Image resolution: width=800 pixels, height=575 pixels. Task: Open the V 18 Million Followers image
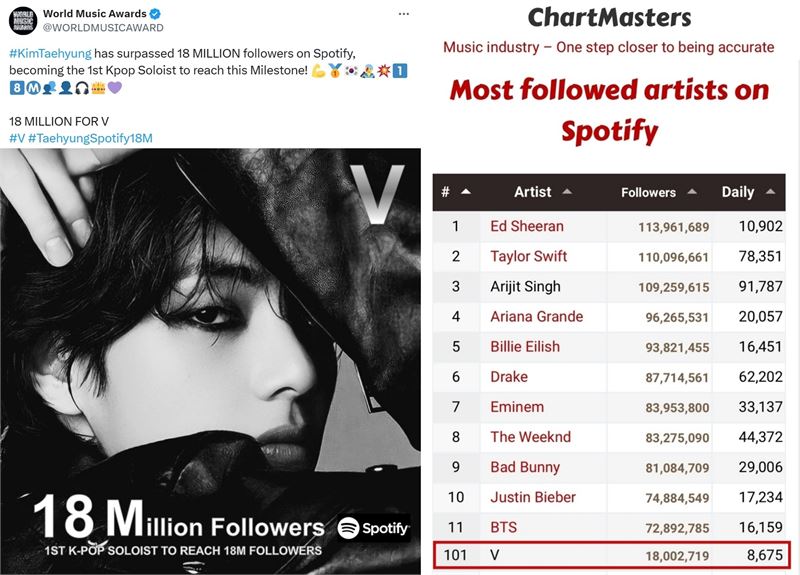[210, 361]
